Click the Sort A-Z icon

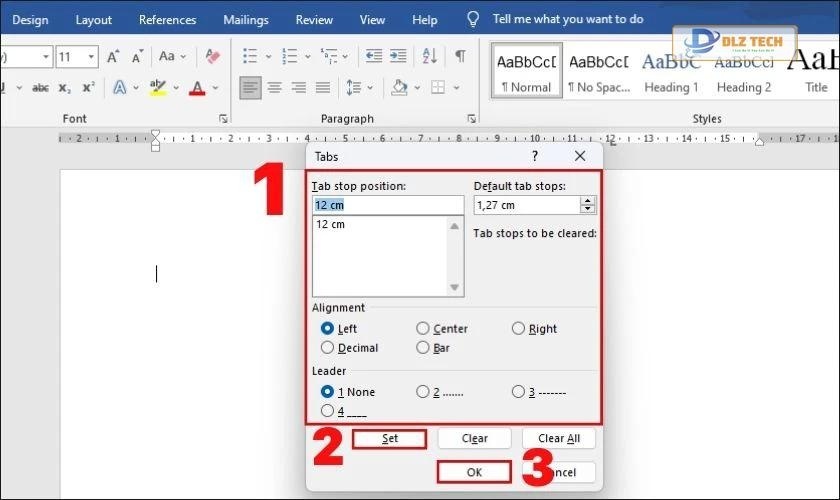[x=431, y=56]
